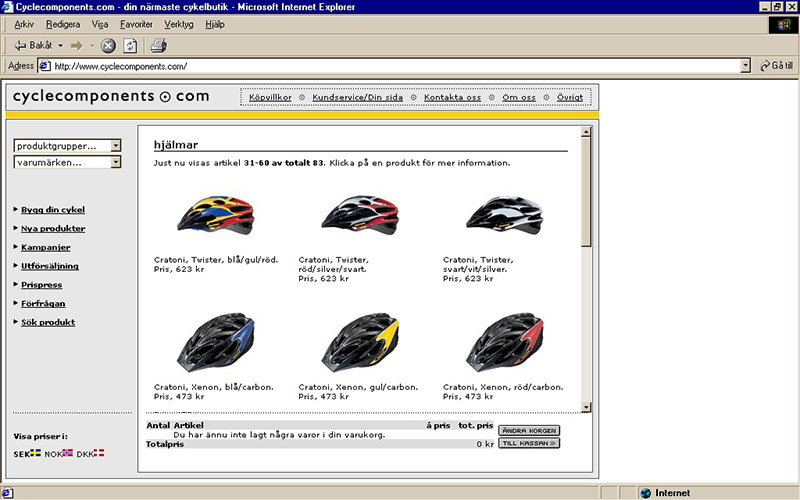Open Xenon röd/carbon helmet image
This screenshot has width=800, height=500.
[505, 342]
